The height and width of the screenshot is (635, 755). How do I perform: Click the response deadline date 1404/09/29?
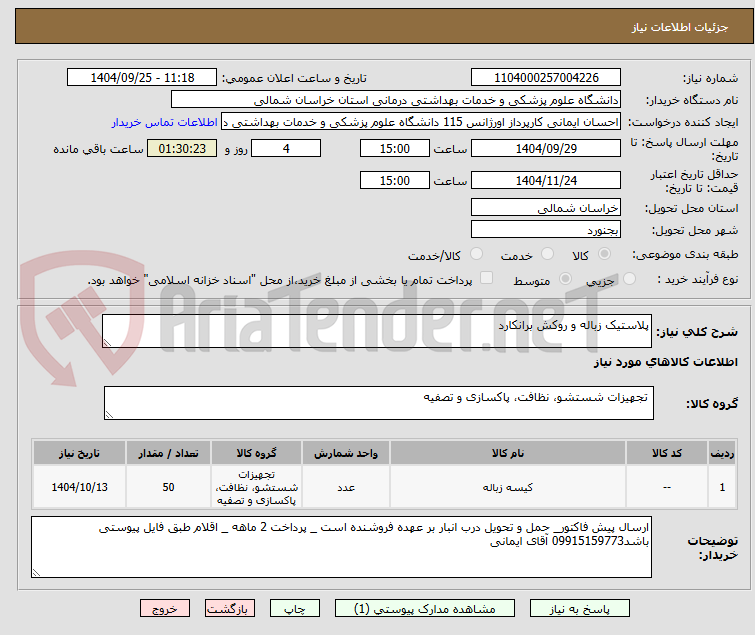click(546, 148)
